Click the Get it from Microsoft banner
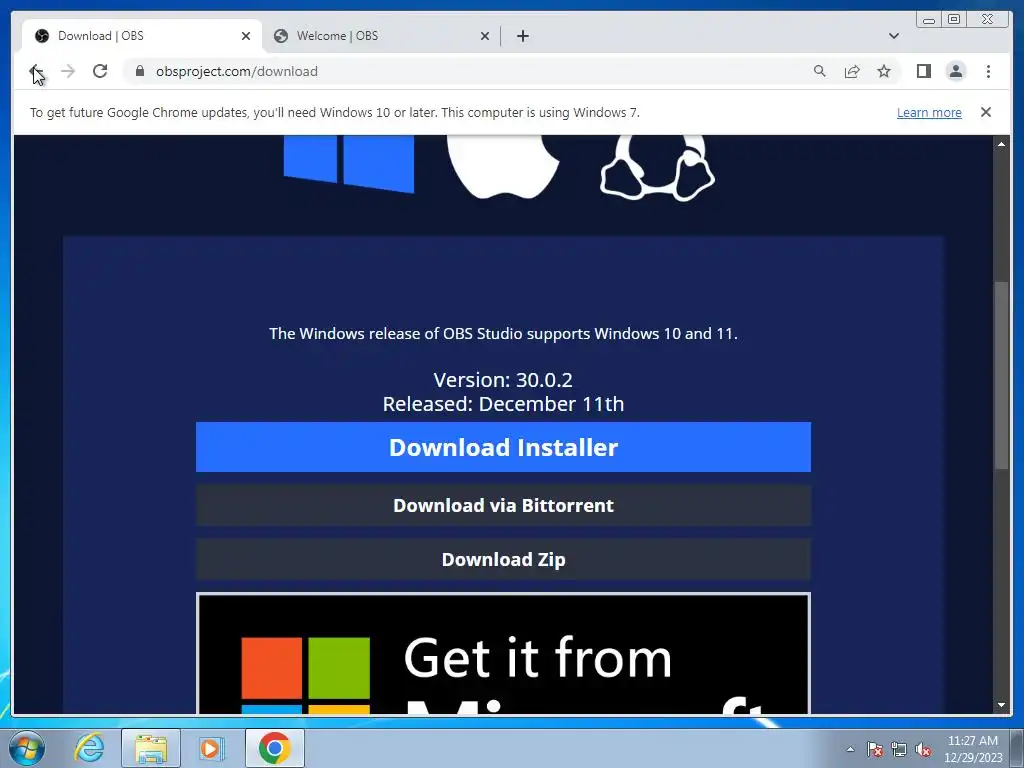Viewport: 1024px width, 768px height. pyautogui.click(x=503, y=654)
